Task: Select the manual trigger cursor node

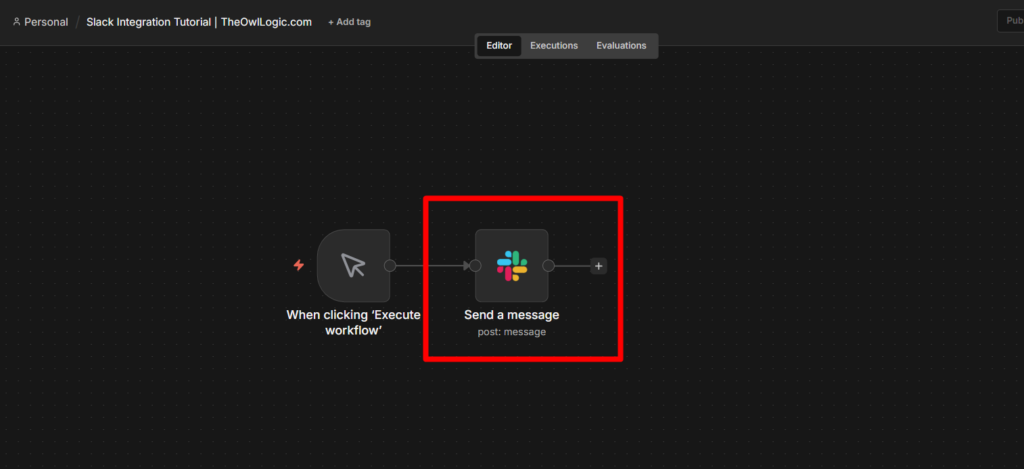Action: (353, 265)
